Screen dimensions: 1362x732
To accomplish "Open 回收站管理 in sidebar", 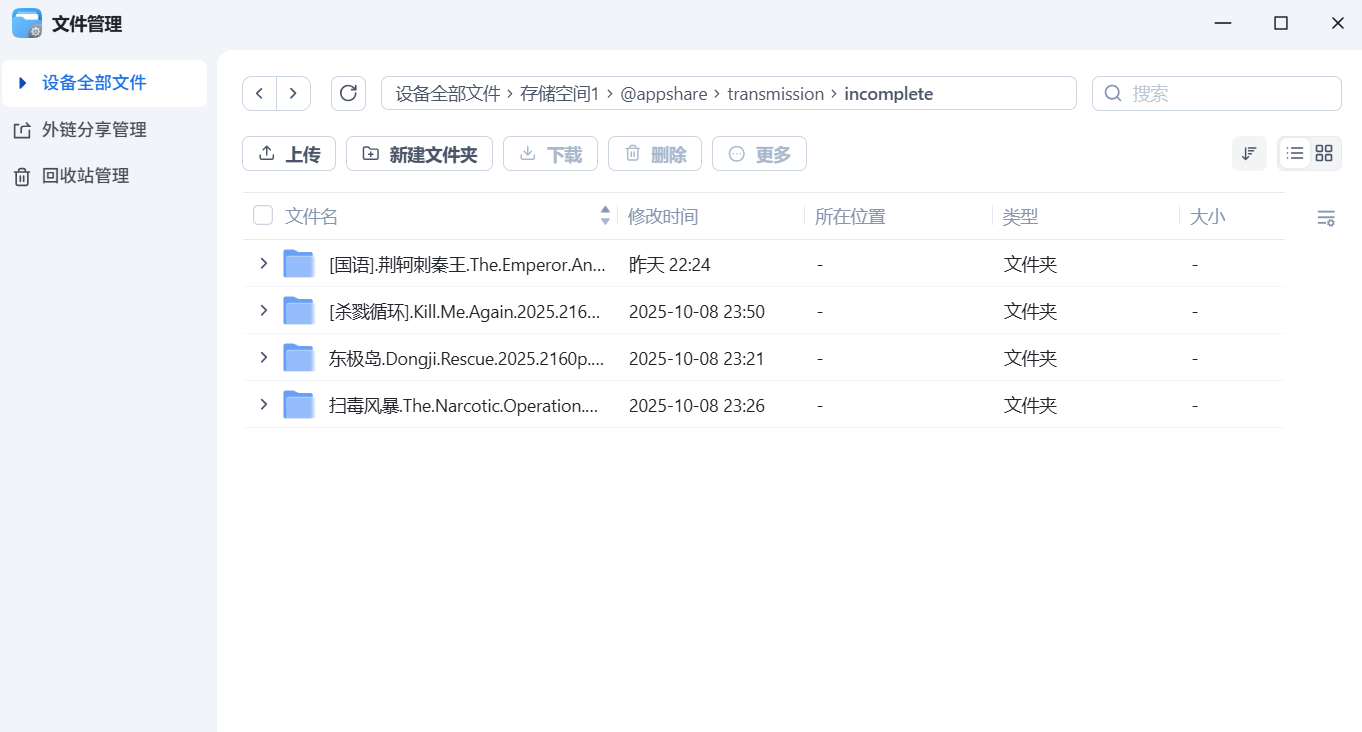I will pyautogui.click(x=85, y=176).
